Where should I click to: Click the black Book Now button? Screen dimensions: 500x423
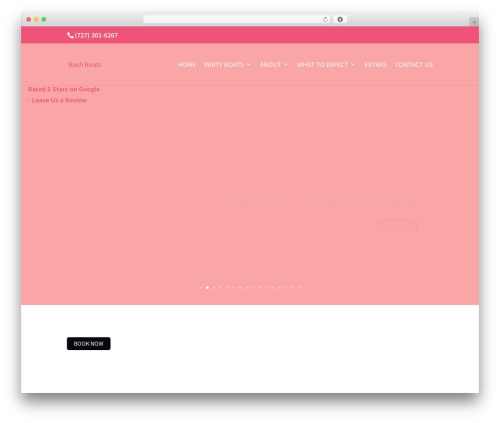tap(89, 343)
